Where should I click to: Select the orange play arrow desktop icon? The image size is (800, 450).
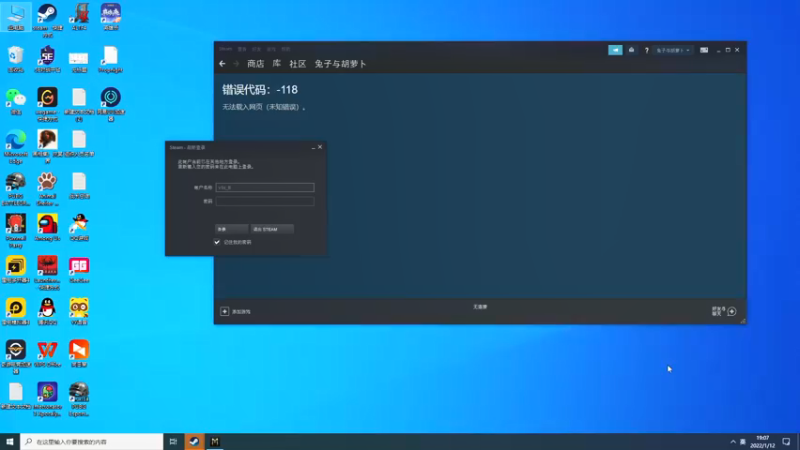(79, 353)
